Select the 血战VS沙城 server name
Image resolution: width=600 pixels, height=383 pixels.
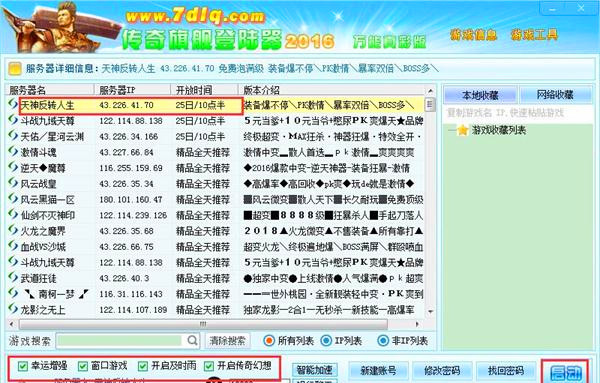(x=43, y=247)
